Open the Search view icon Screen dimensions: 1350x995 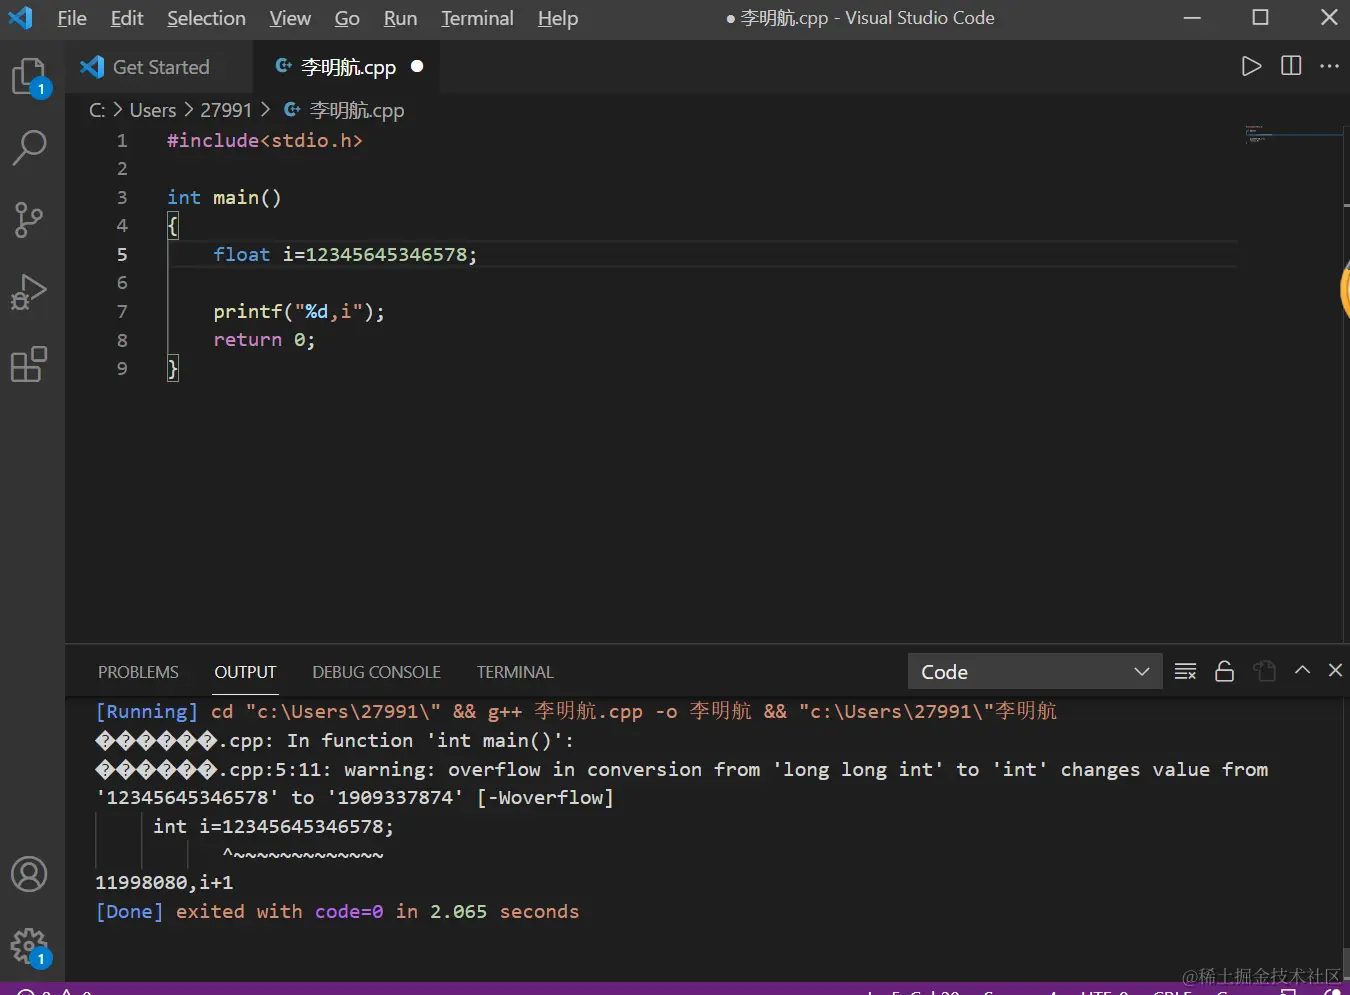tap(29, 148)
